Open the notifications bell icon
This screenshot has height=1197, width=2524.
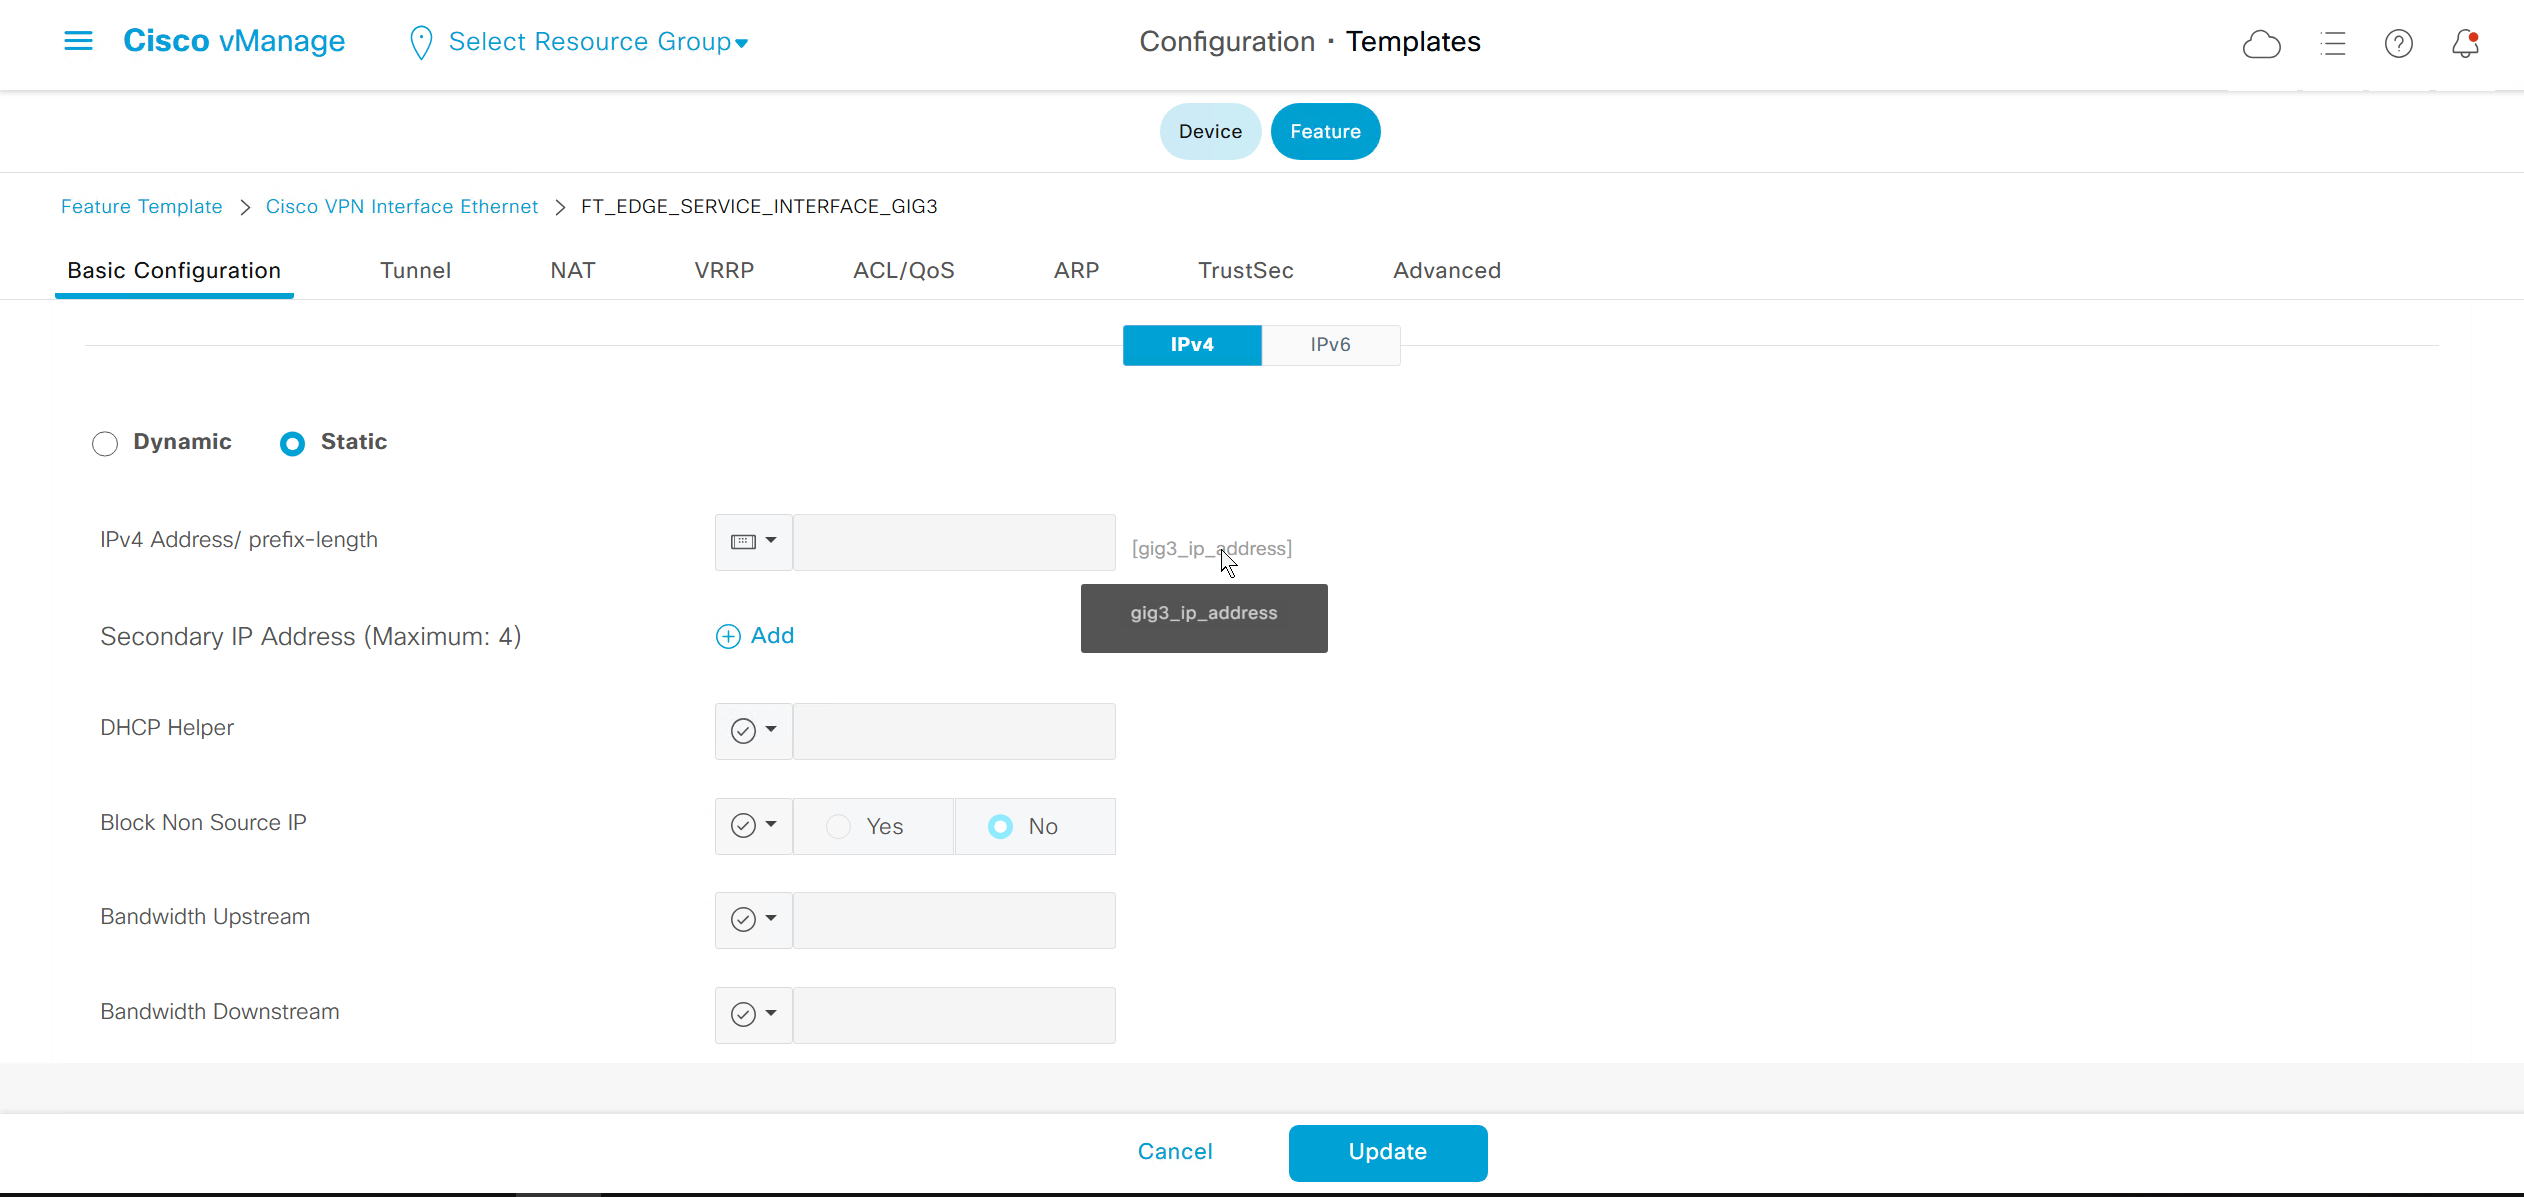coord(2465,44)
